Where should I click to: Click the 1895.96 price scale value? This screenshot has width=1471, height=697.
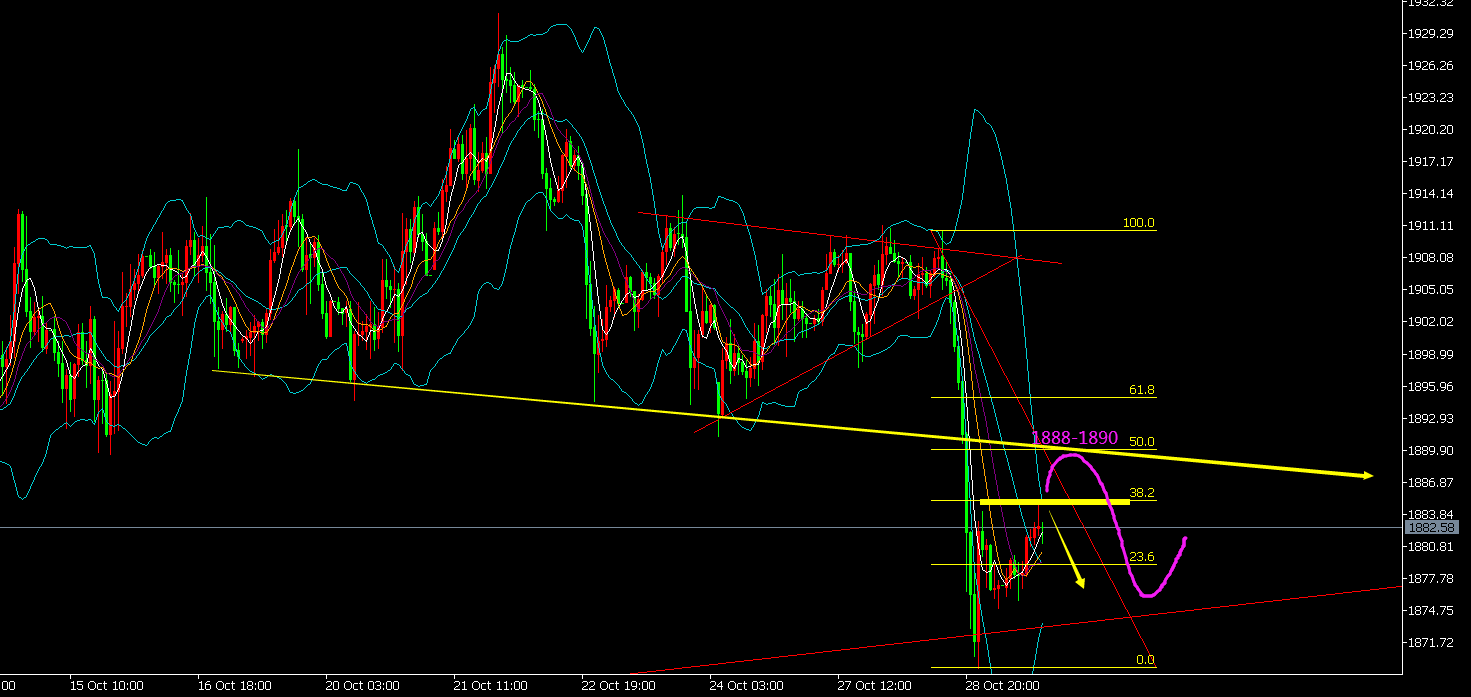click(1429, 387)
